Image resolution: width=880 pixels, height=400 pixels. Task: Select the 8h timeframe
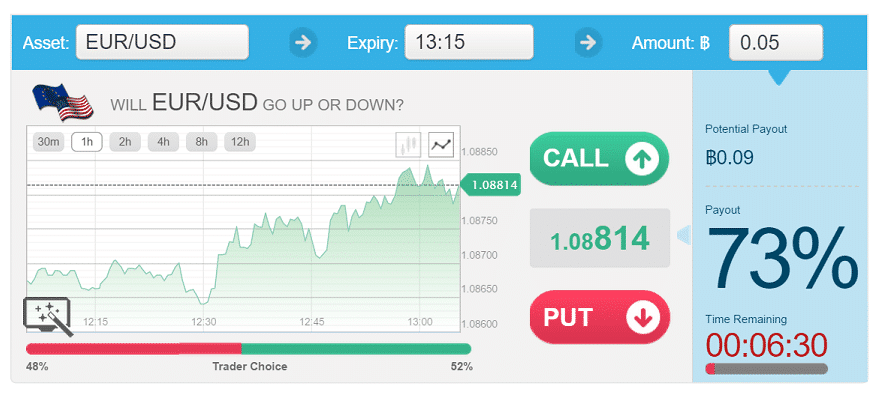point(201,142)
